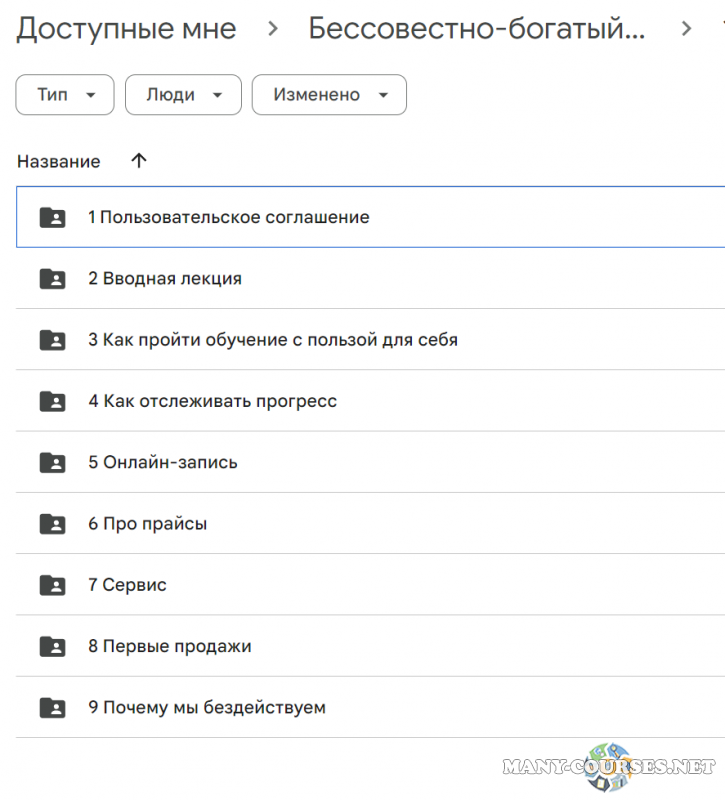Navigate to Бессовестно-богатый breadcrumb folder
The height and width of the screenshot is (800, 725).
point(476,29)
